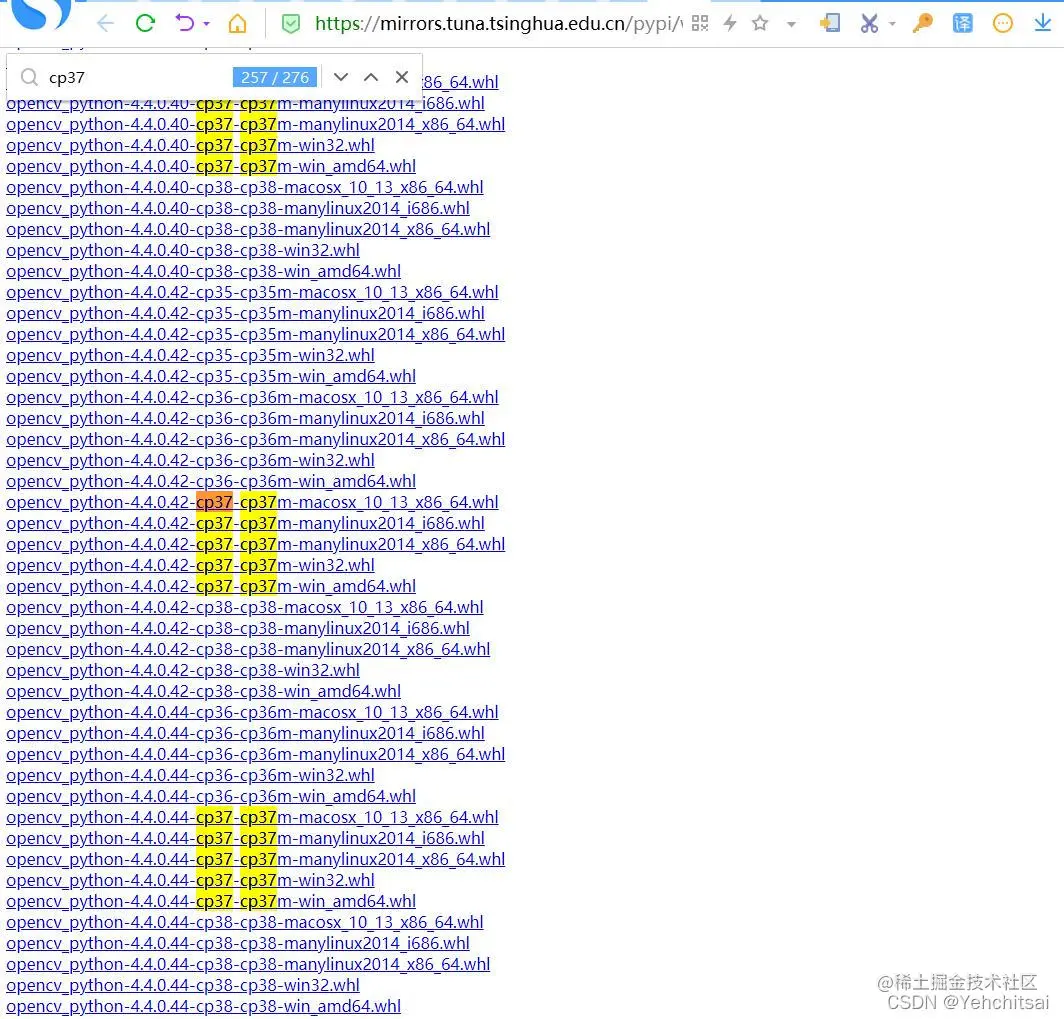The image size is (1064, 1019).
Task: Open the QR code icon in address bar
Action: point(700,24)
